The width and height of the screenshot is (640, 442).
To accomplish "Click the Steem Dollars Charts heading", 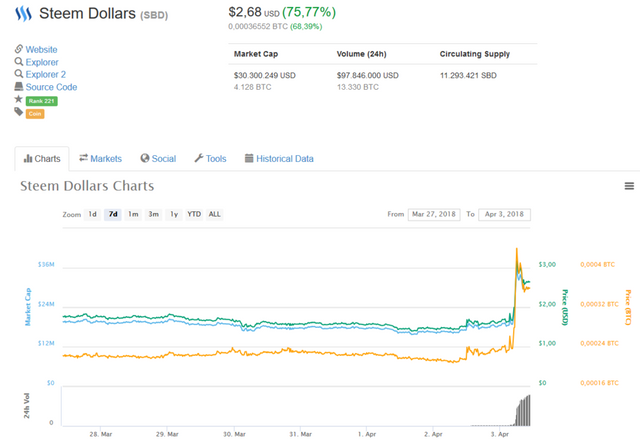I will pyautogui.click(x=87, y=186).
